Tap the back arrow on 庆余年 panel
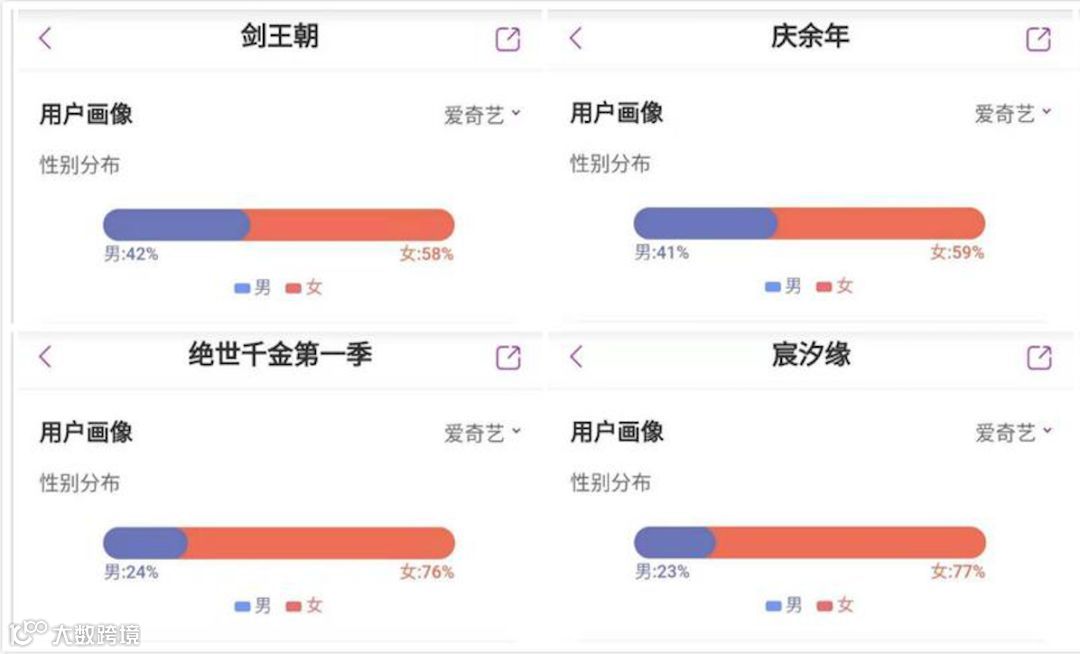 574,37
